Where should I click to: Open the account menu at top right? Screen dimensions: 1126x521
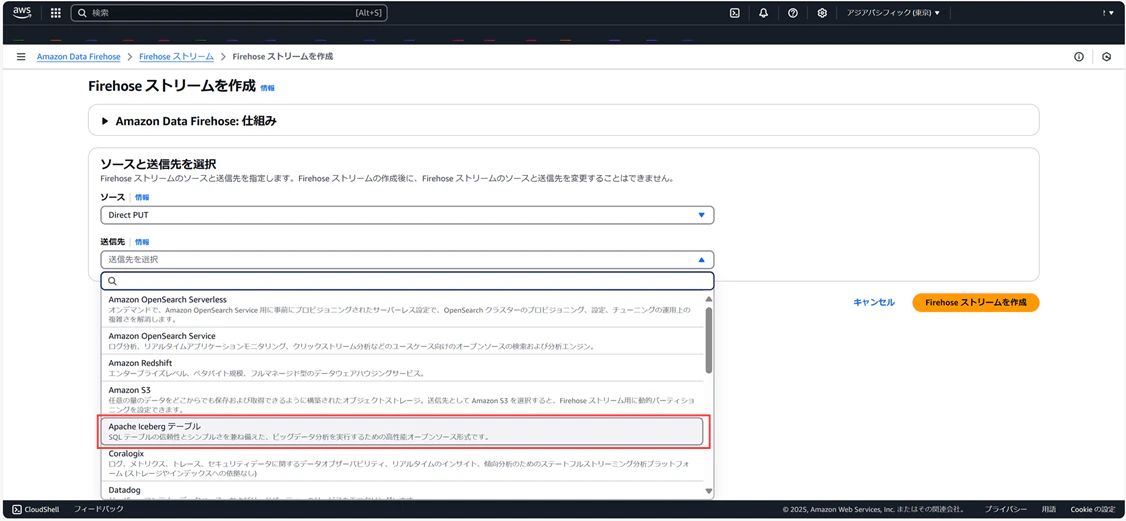tap(1108, 13)
